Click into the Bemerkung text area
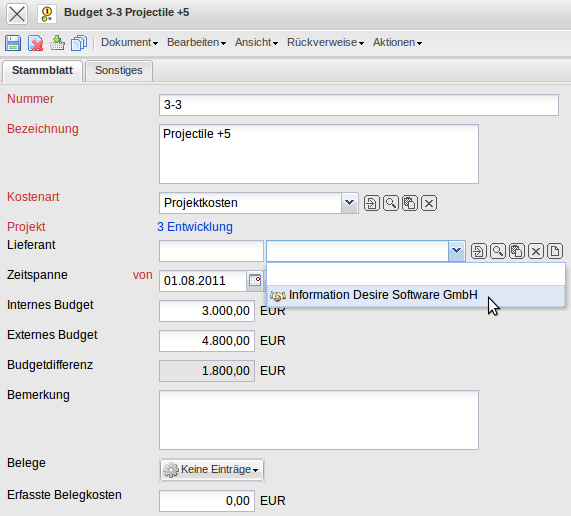Screen dimensions: 571x516 click(319, 420)
